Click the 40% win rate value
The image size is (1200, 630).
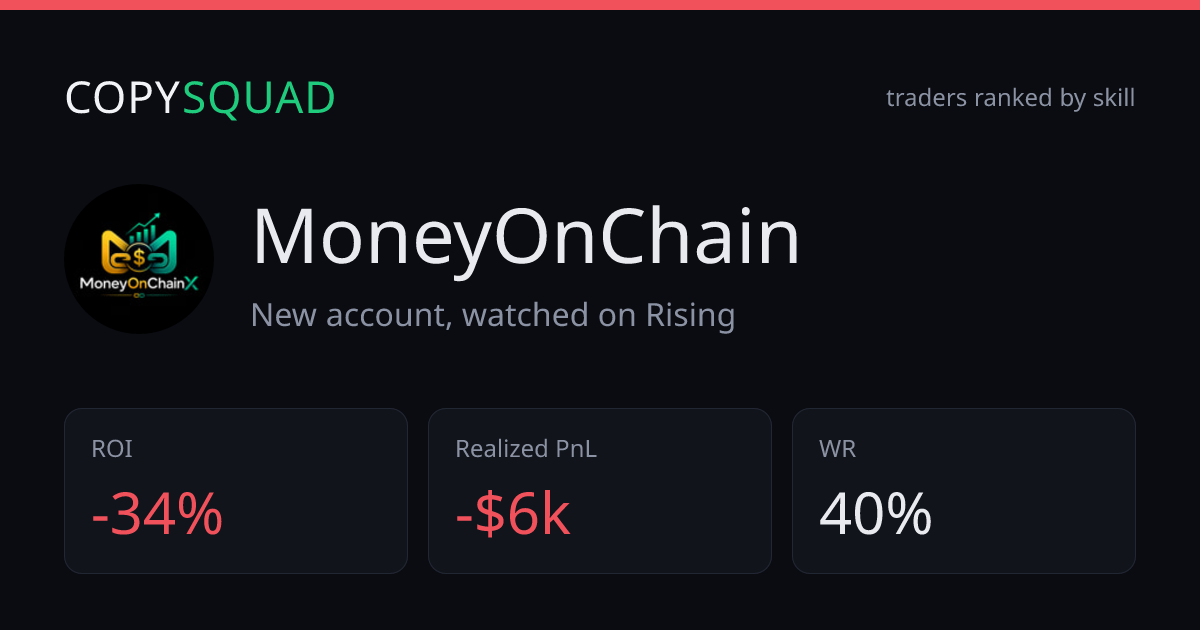pos(876,516)
